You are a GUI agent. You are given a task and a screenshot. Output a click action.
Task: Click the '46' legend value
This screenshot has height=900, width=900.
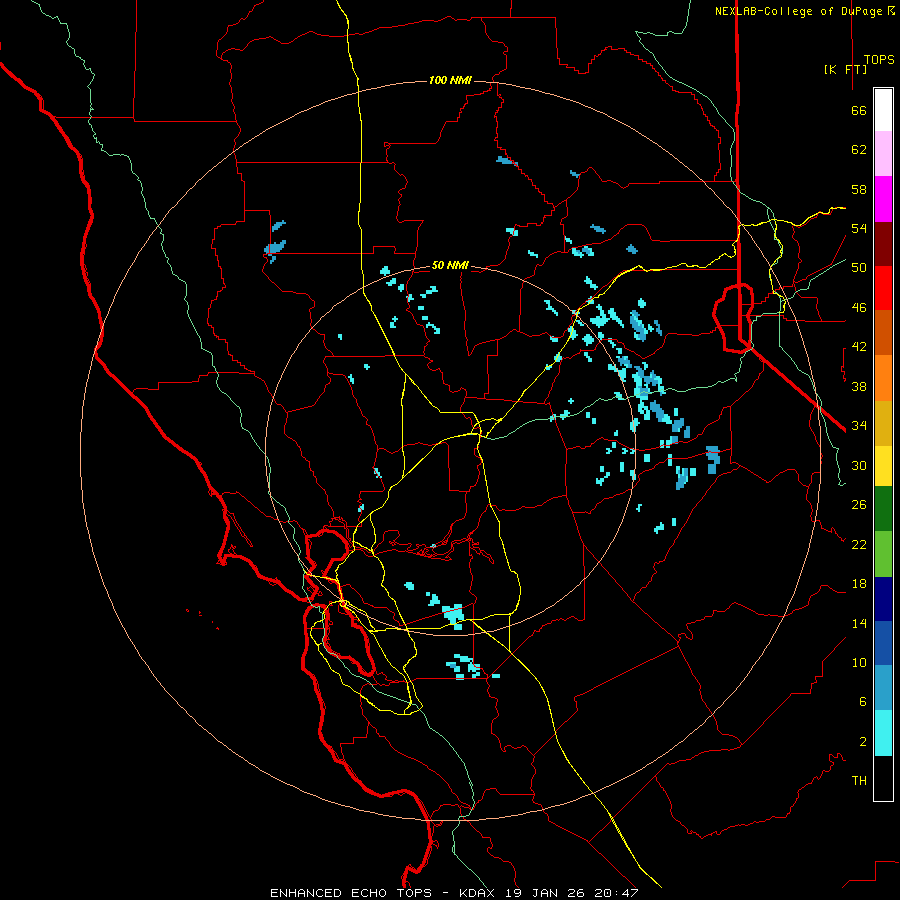click(859, 308)
